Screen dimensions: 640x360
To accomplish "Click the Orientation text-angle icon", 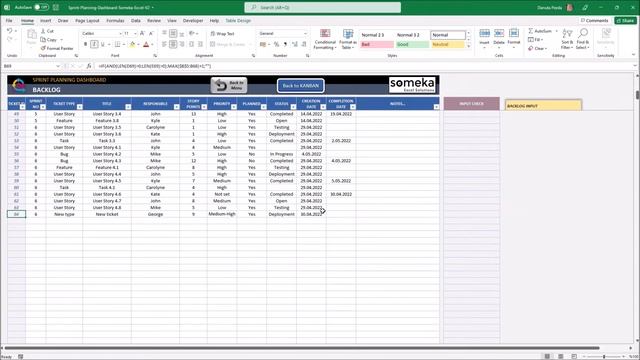I will (191, 33).
